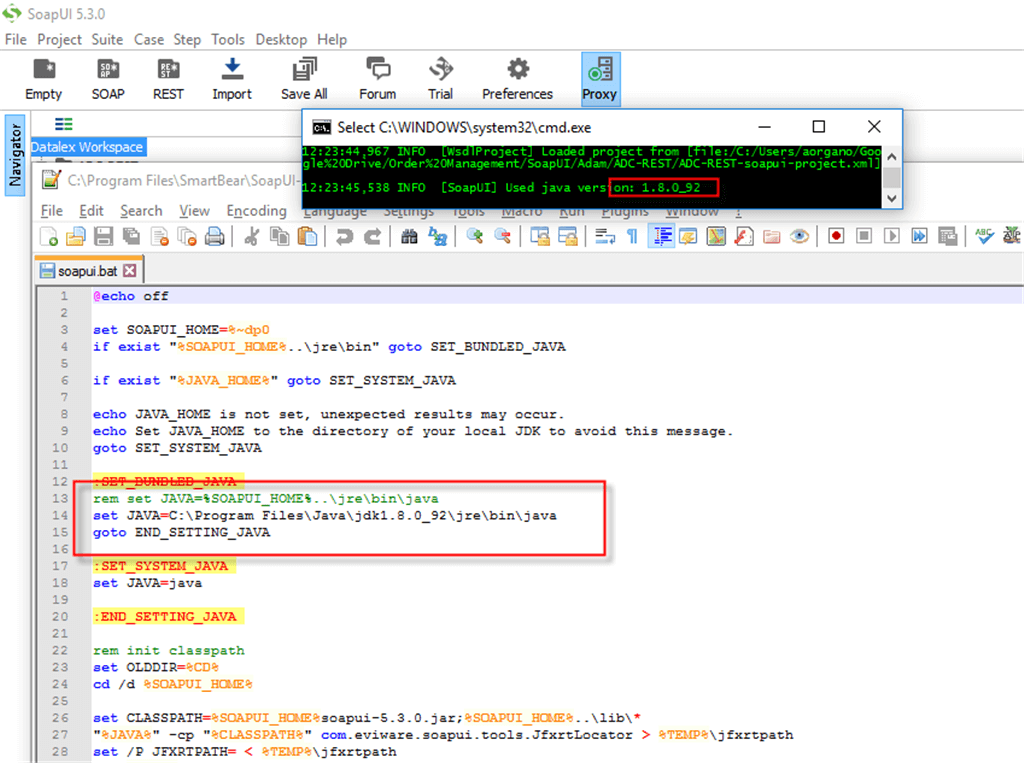Click the Paste clipboard icon
The height and width of the screenshot is (763, 1024).
pyautogui.click(x=307, y=236)
